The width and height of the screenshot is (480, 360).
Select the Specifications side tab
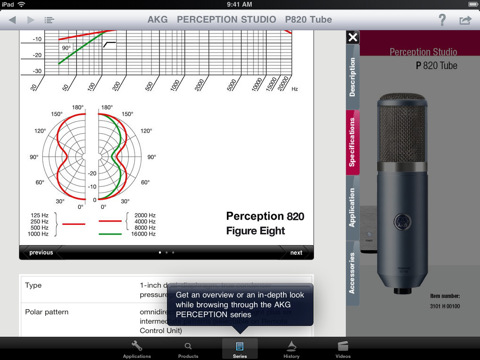[x=352, y=142]
